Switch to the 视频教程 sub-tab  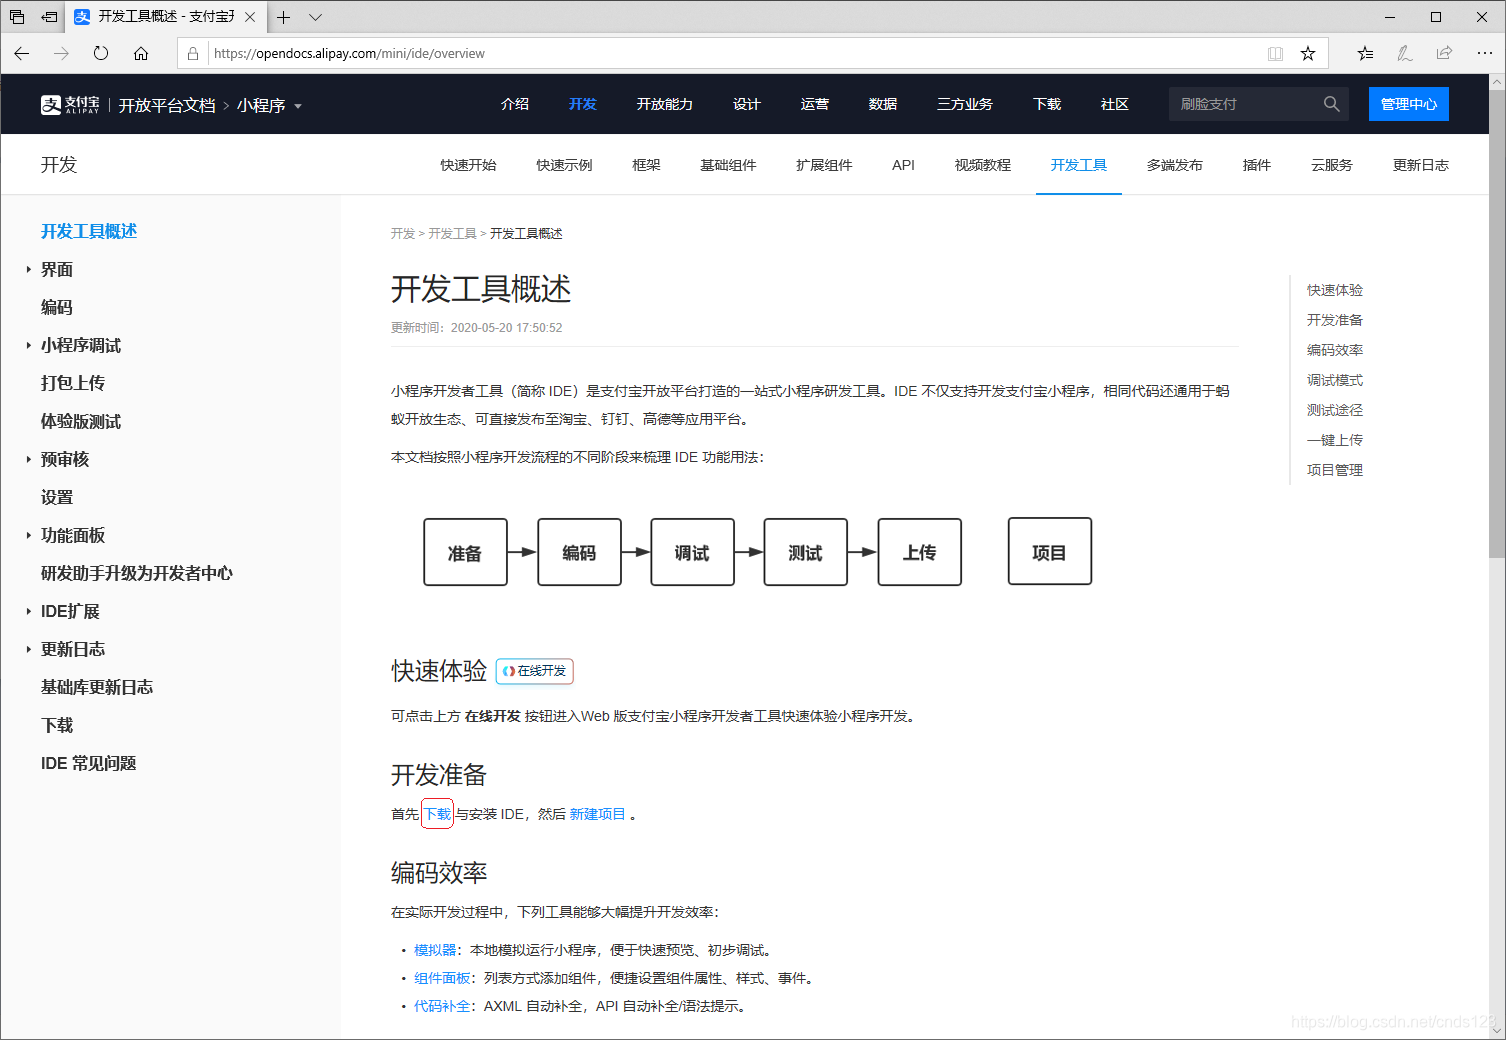click(983, 165)
